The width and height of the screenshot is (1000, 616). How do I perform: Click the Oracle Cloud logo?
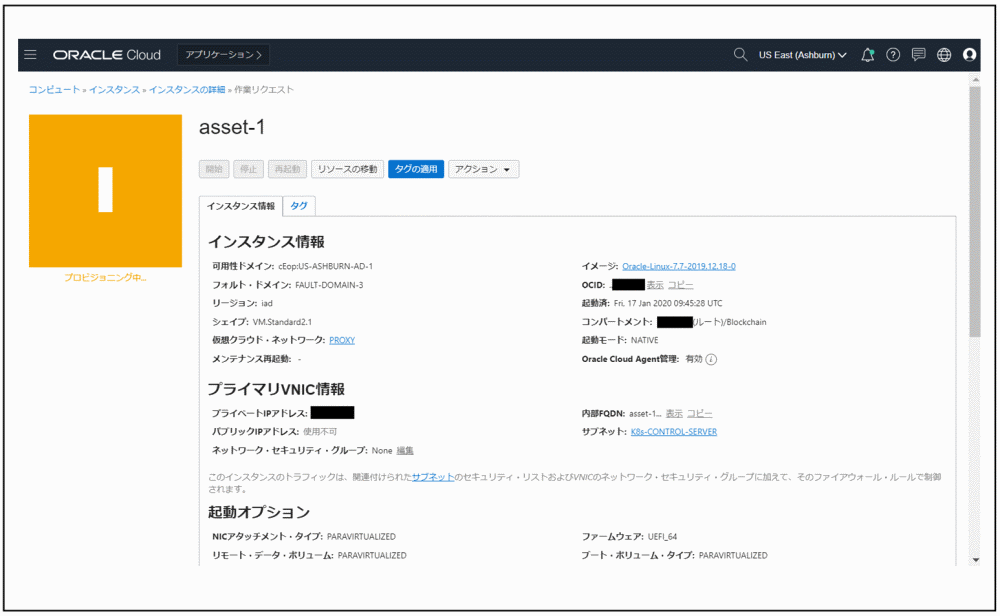tap(107, 55)
